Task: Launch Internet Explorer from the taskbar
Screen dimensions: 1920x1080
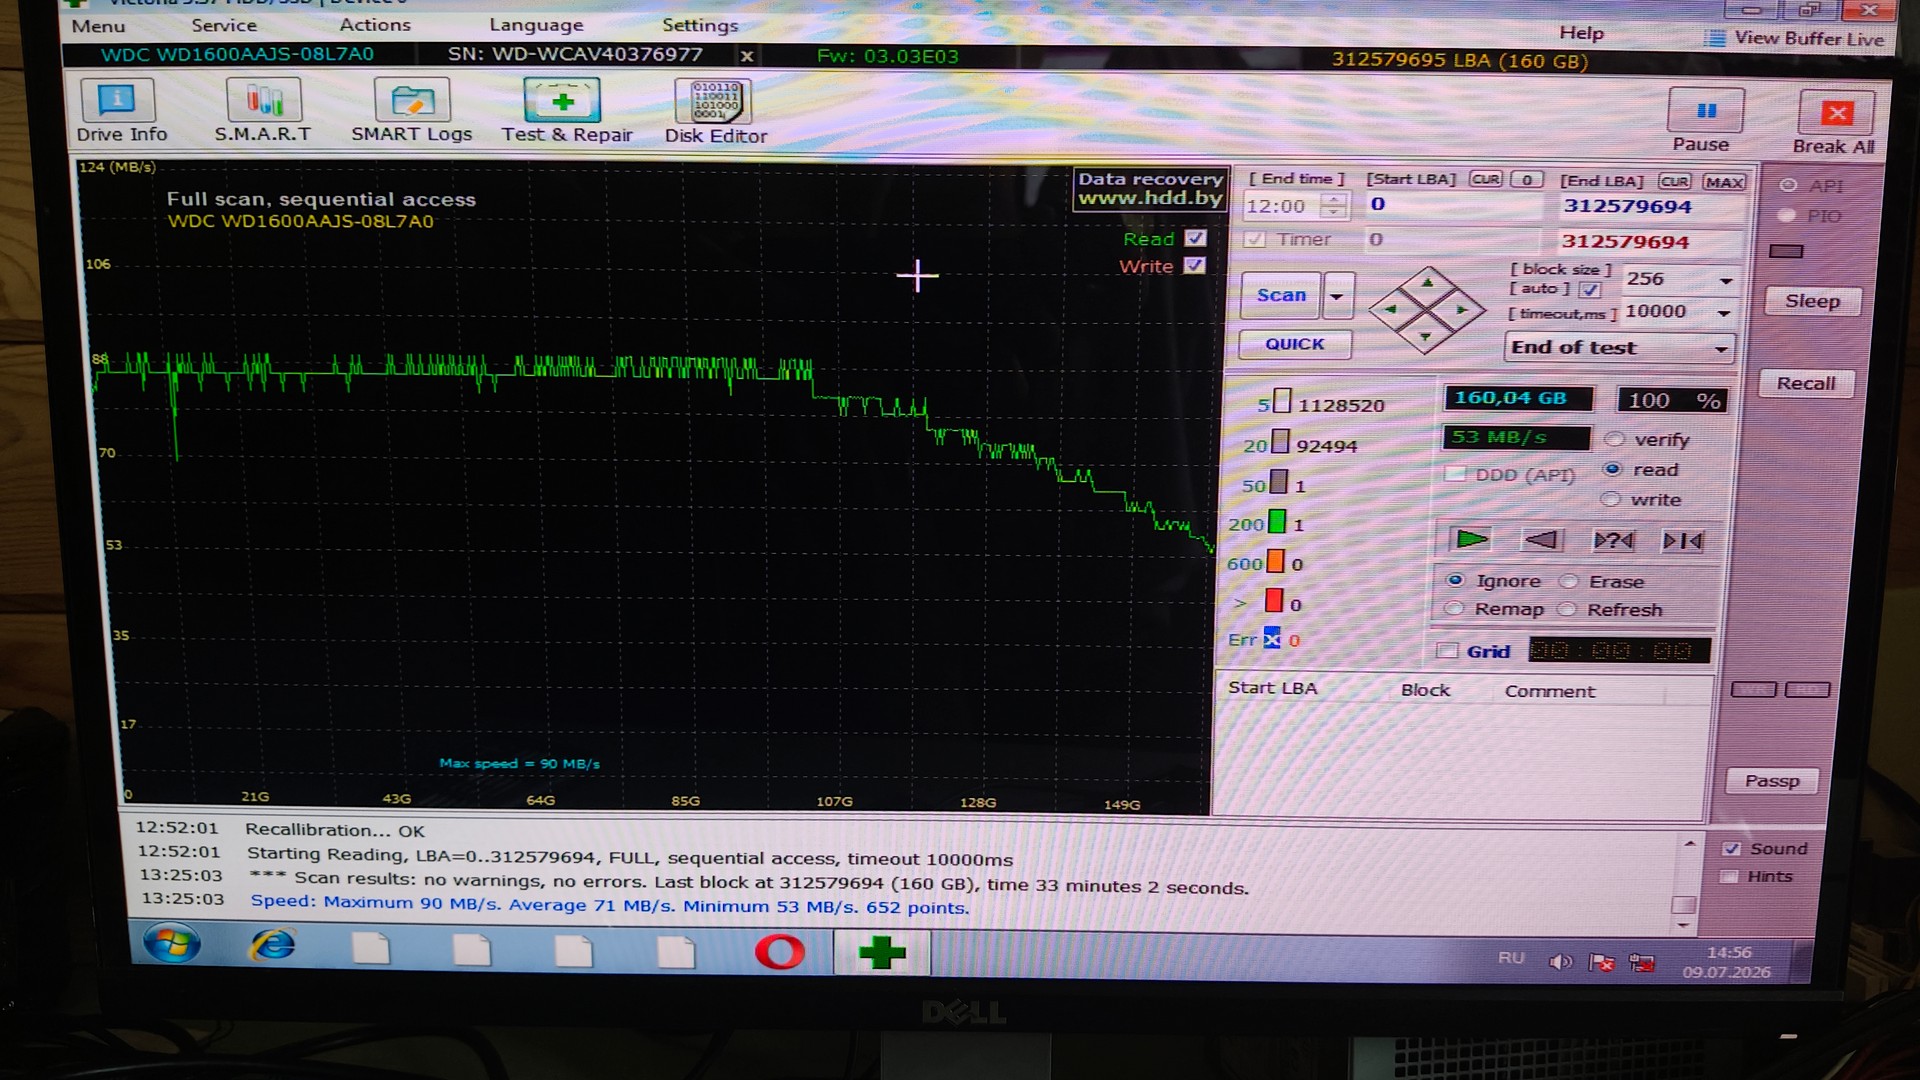Action: (x=273, y=944)
